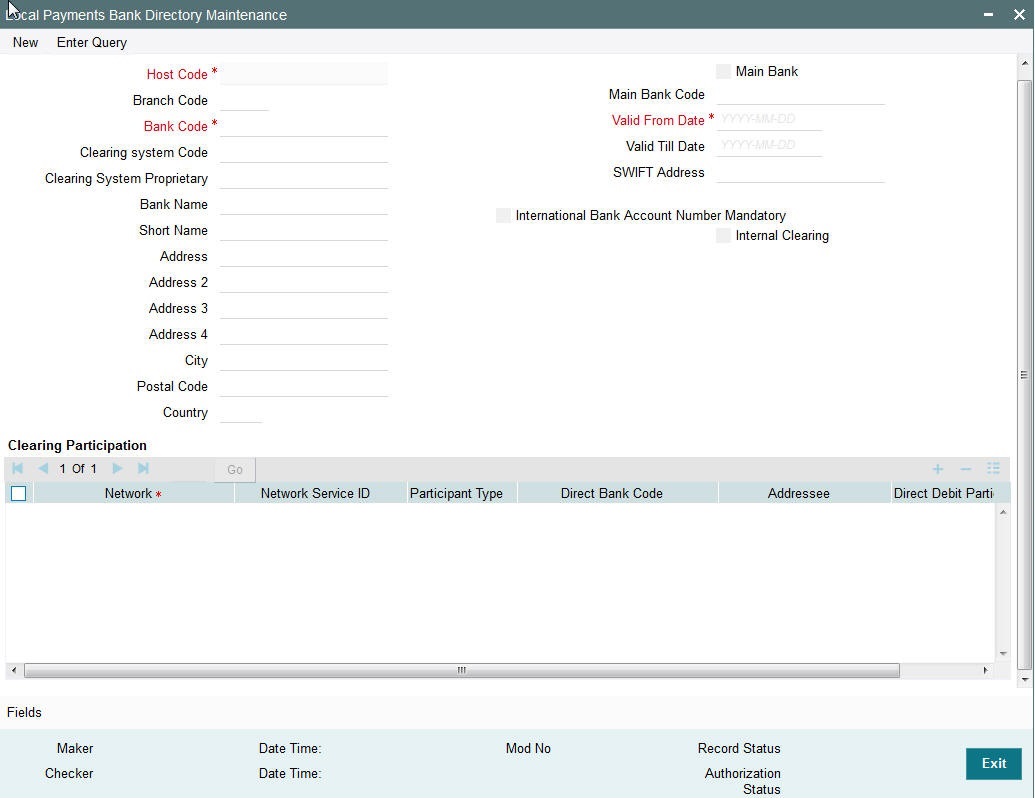Focus the City input
Screen dimensions: 1035x800
point(304,360)
